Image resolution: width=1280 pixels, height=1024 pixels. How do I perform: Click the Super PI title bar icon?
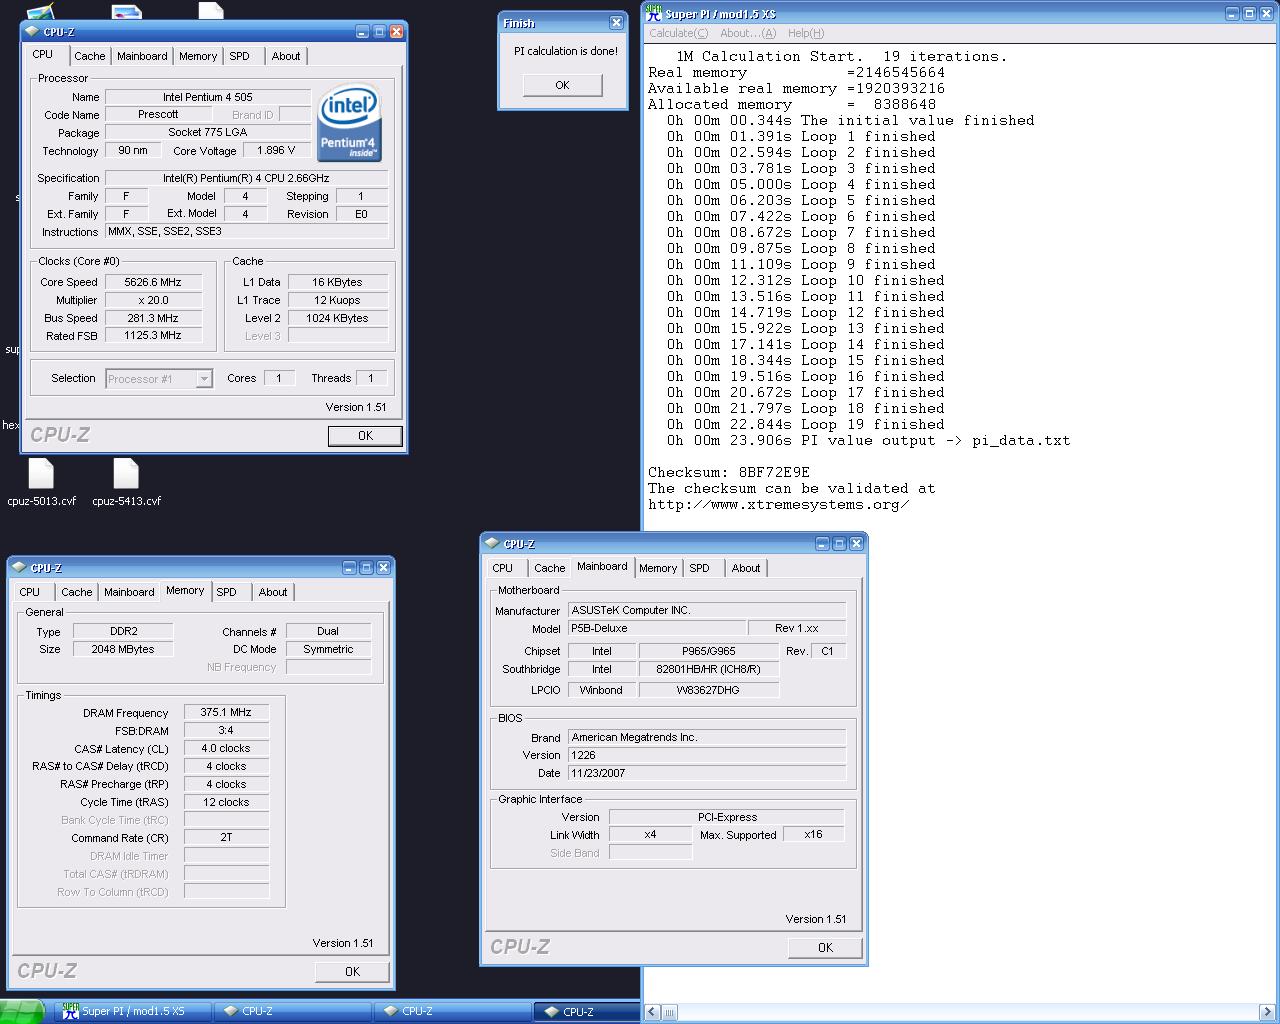pyautogui.click(x=654, y=13)
